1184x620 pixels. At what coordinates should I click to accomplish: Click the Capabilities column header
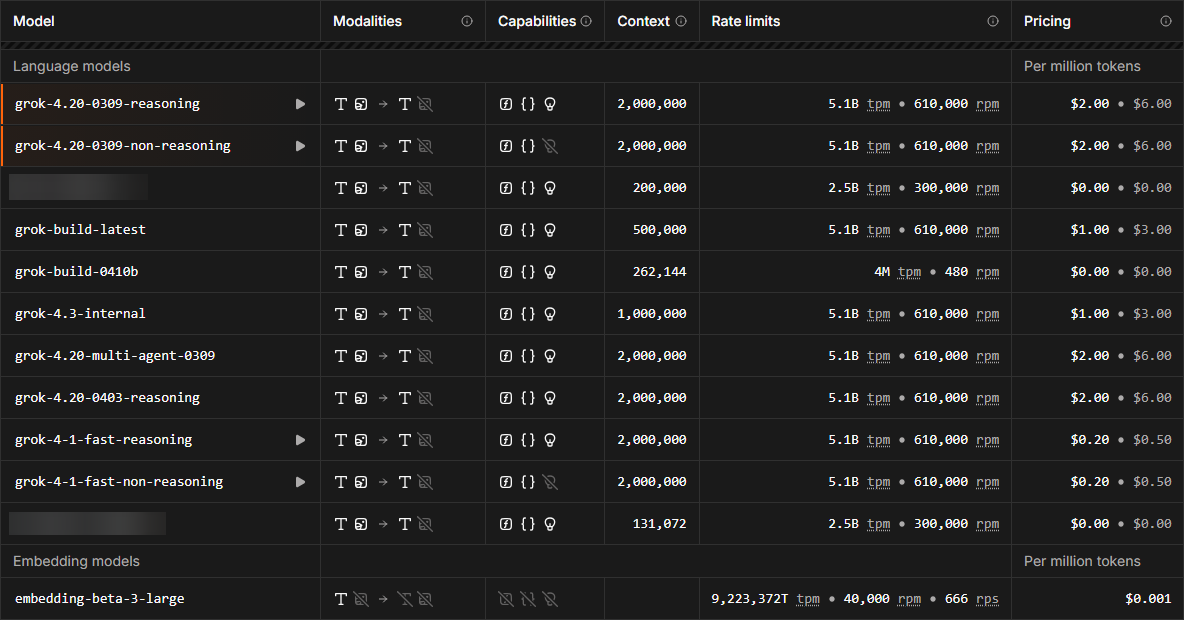[537, 21]
